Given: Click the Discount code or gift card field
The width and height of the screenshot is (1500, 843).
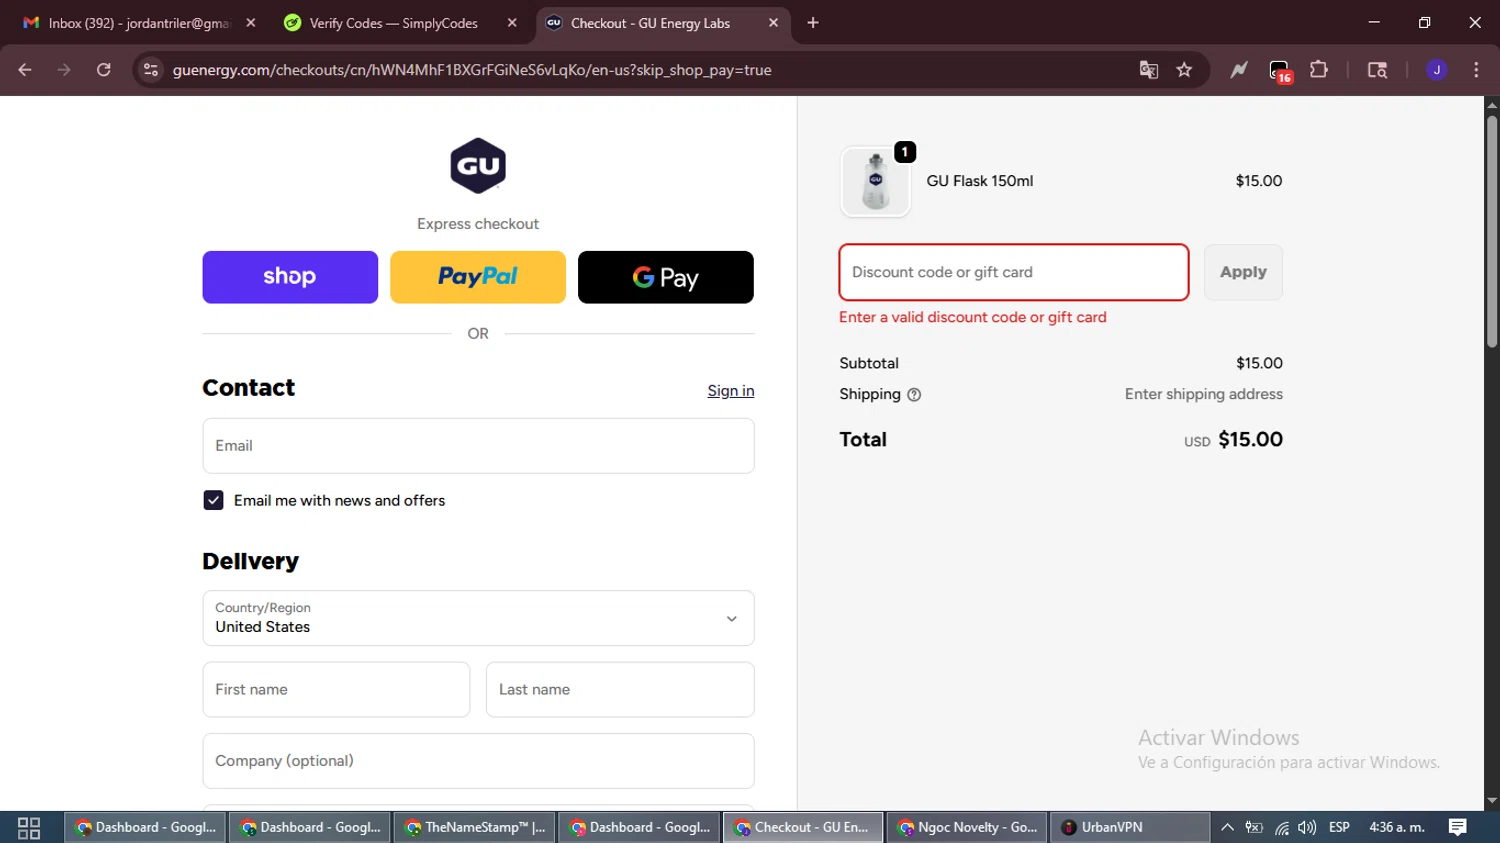Looking at the screenshot, I should 1014,272.
